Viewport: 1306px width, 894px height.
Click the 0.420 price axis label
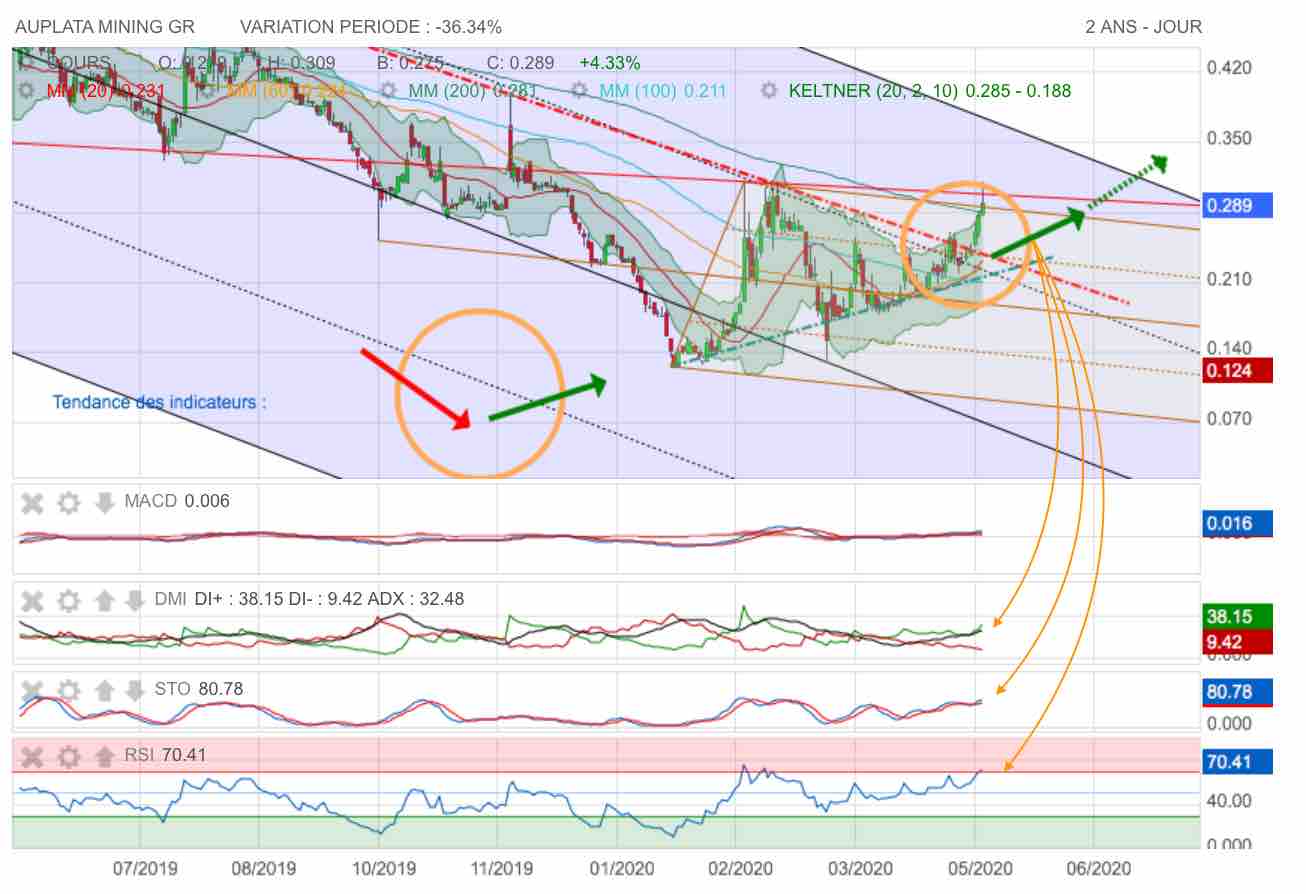(1229, 68)
